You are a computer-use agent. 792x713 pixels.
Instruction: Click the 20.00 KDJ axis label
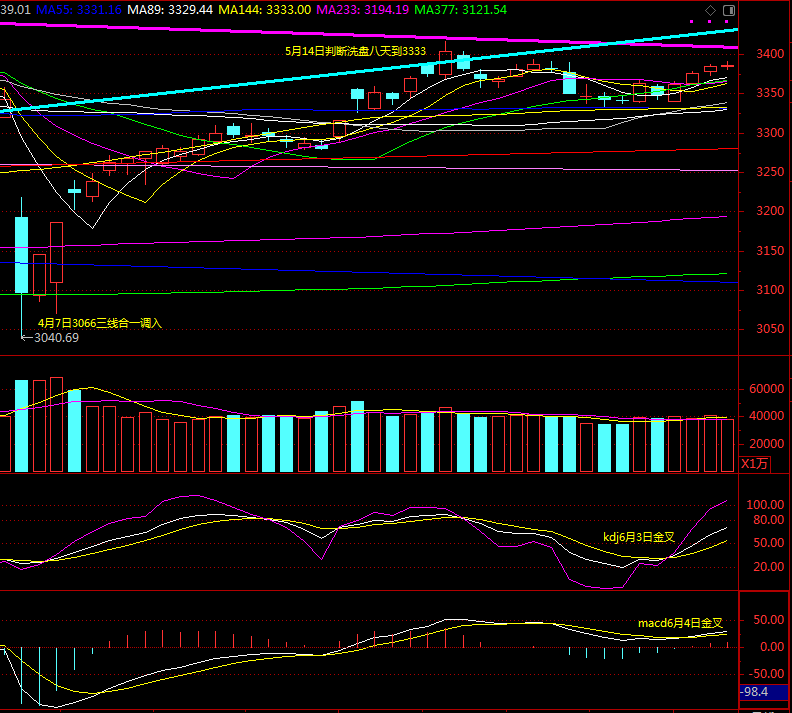tap(768, 567)
